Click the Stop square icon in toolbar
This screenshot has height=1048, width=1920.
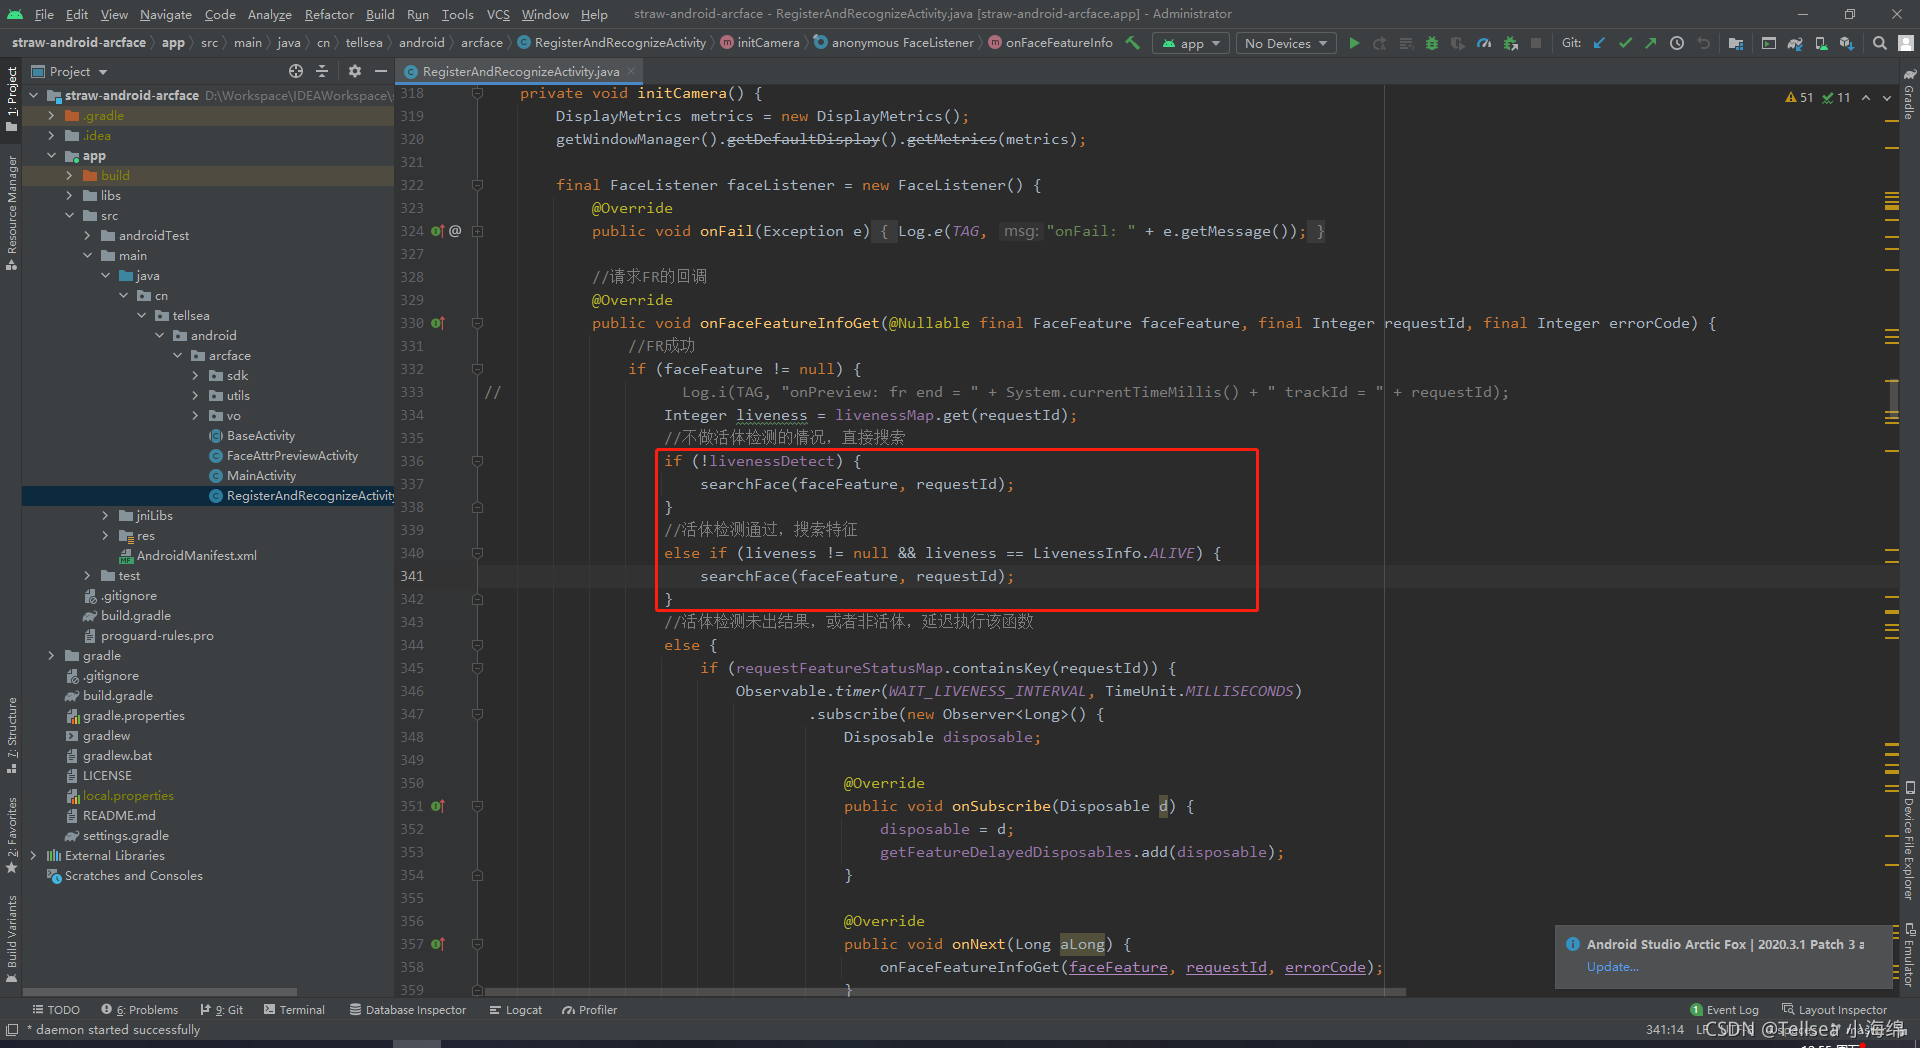pyautogui.click(x=1536, y=43)
